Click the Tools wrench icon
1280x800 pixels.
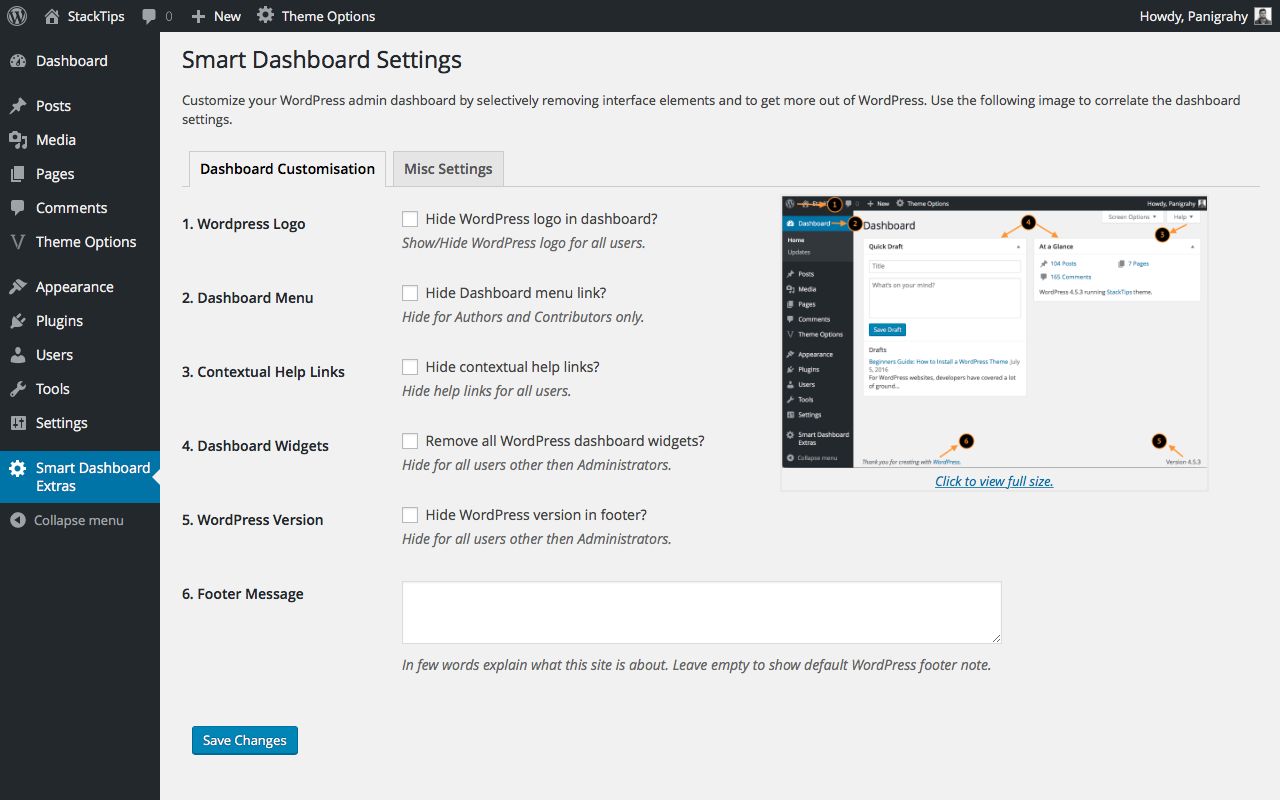18,389
